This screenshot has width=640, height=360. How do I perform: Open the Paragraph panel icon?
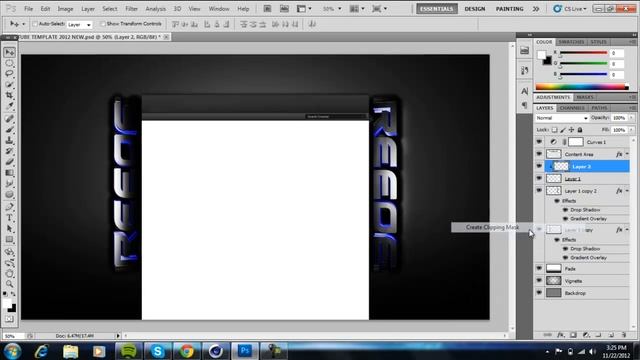click(524, 105)
